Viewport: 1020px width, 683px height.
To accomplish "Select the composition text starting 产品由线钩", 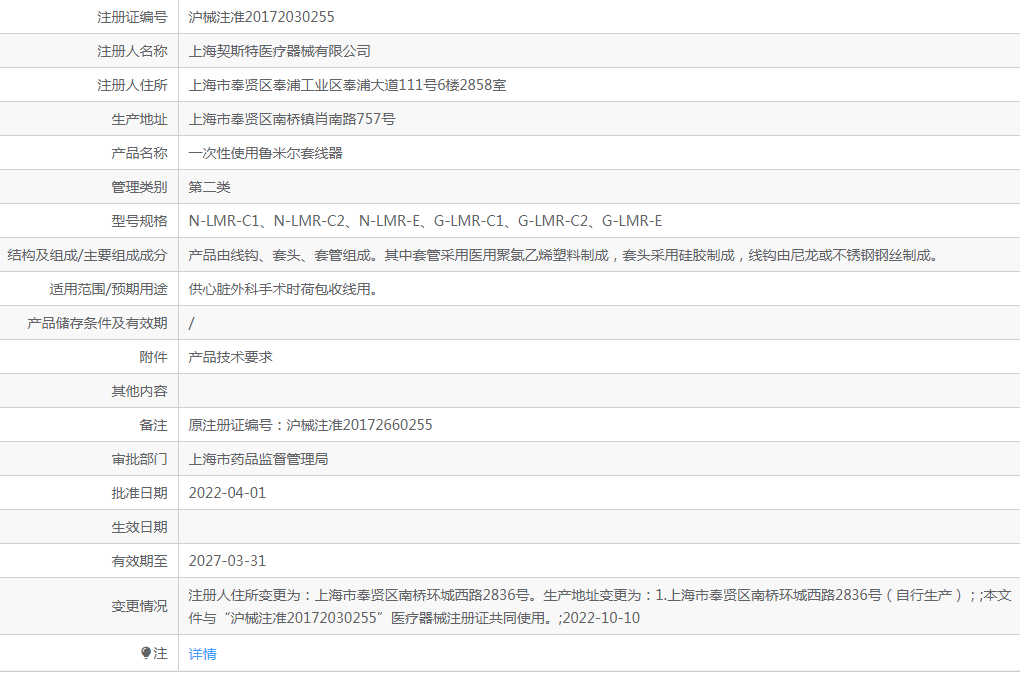I will 565,255.
